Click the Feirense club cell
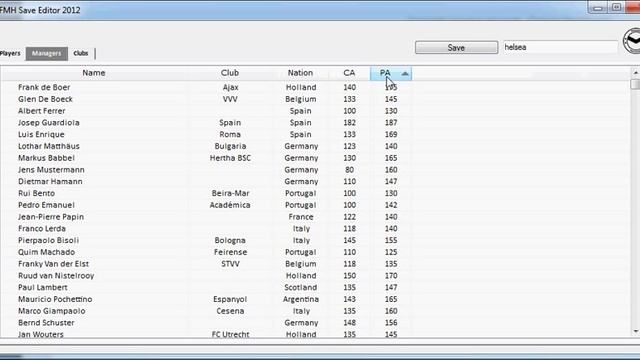This screenshot has width=640, height=360. (x=230, y=252)
